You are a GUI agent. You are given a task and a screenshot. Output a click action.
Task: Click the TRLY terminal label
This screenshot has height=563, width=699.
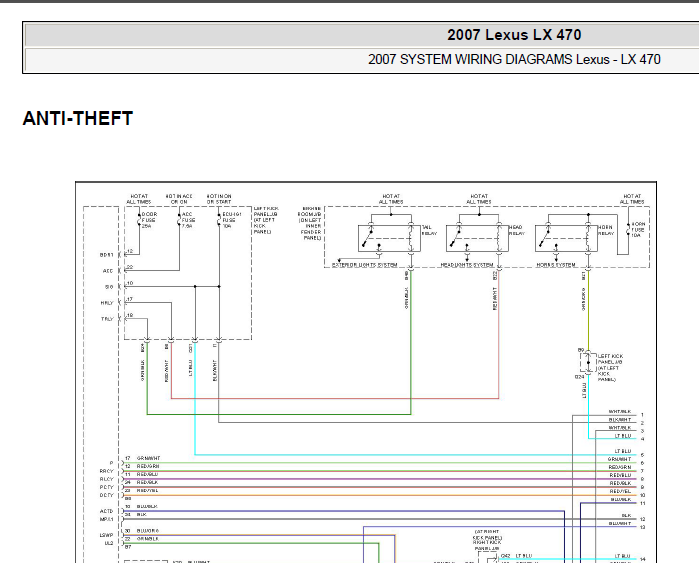click(x=107, y=319)
